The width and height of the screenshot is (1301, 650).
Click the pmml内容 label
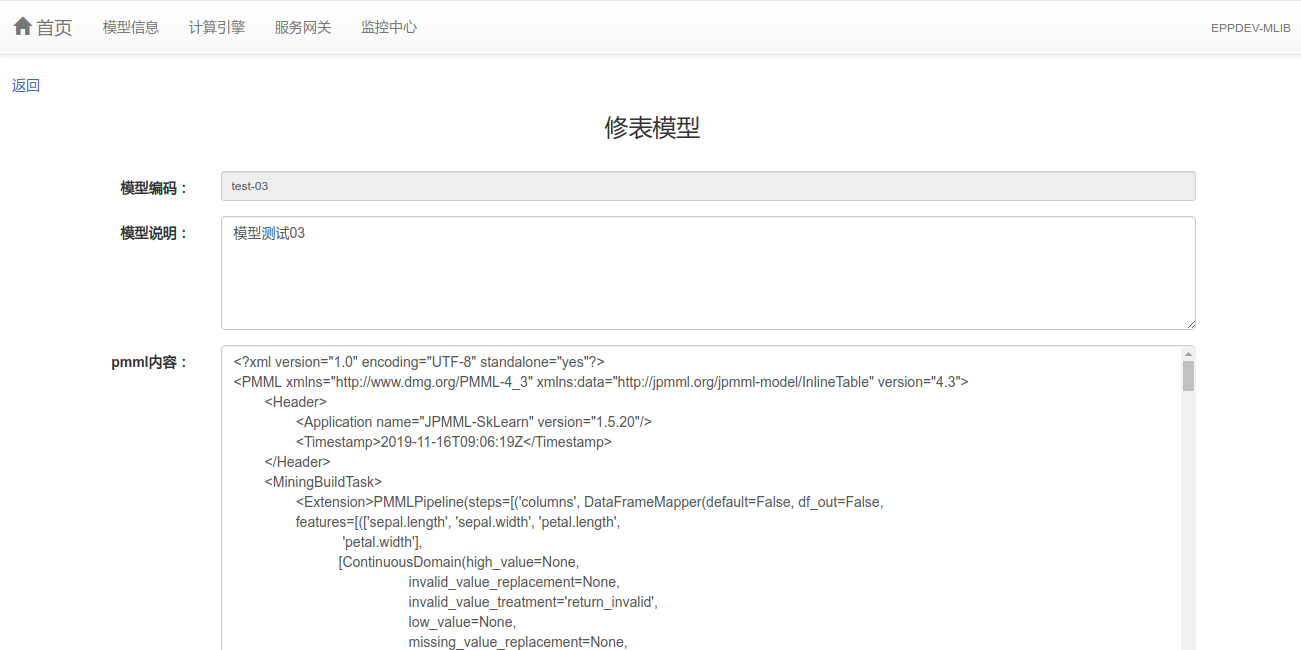149,362
